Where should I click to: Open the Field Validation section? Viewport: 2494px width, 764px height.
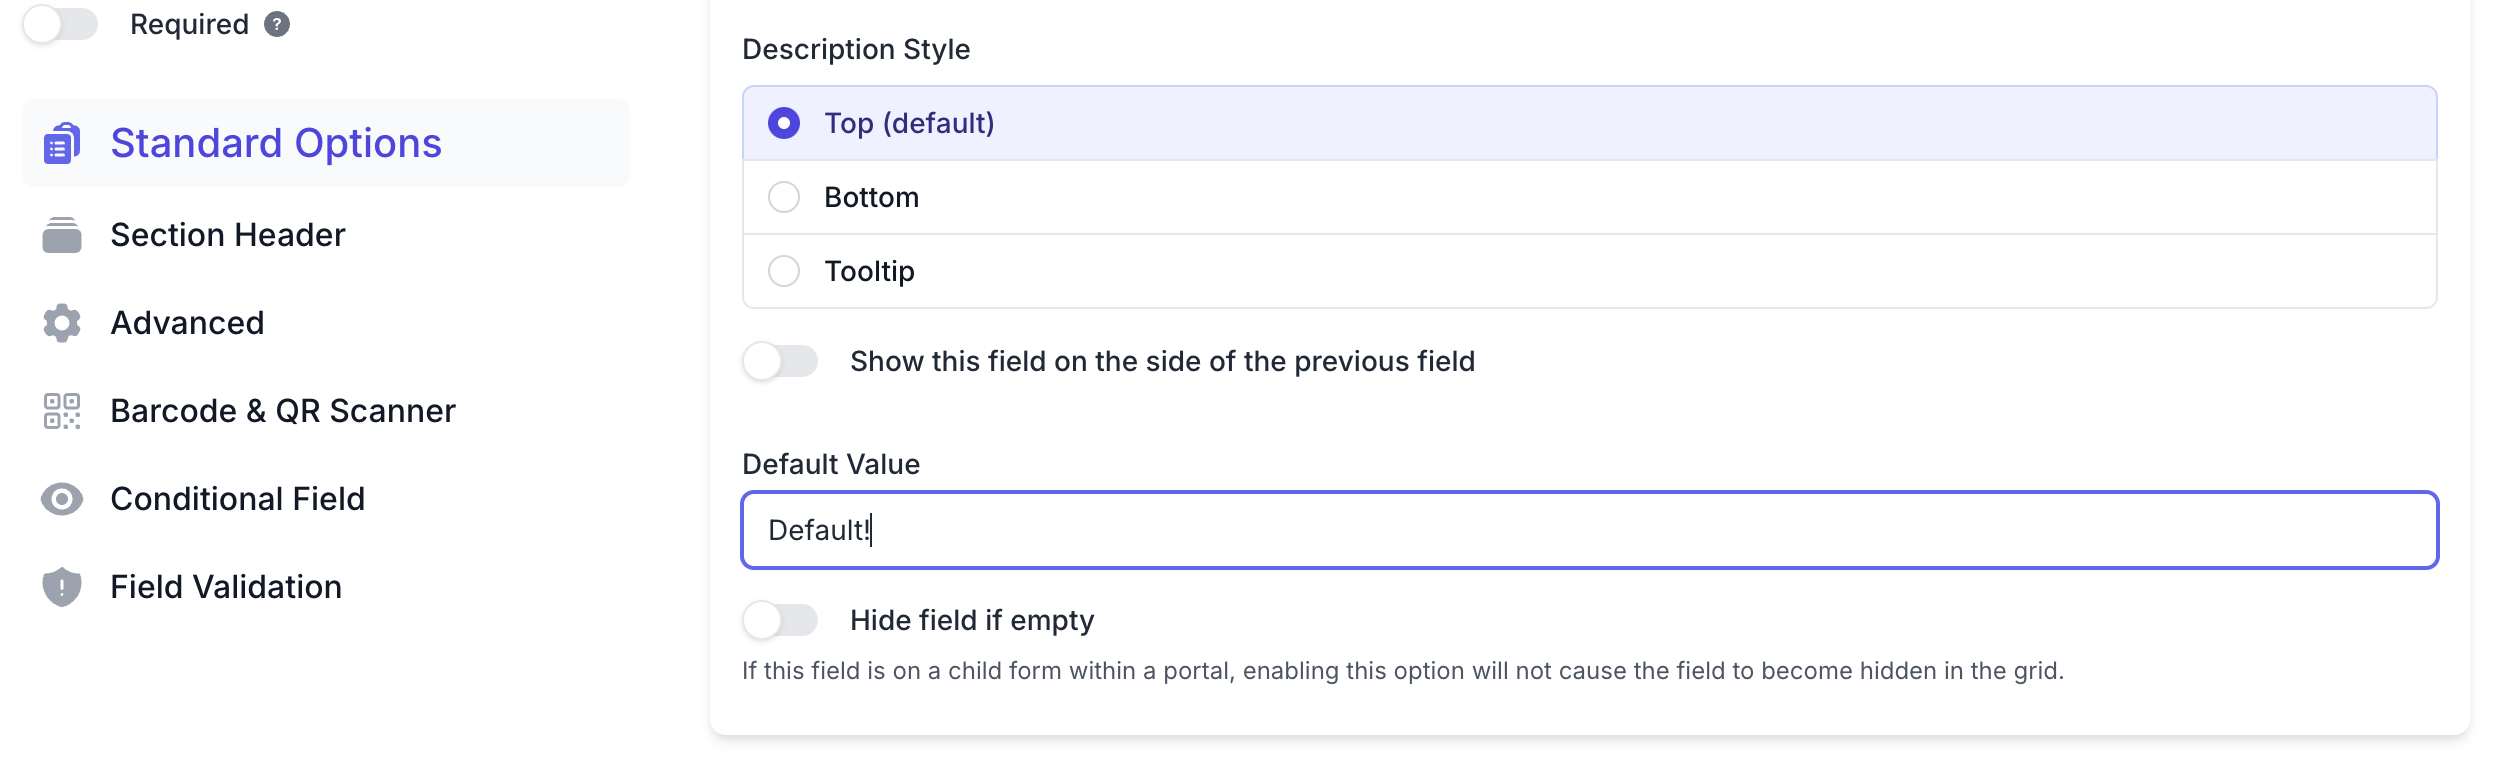[x=226, y=587]
